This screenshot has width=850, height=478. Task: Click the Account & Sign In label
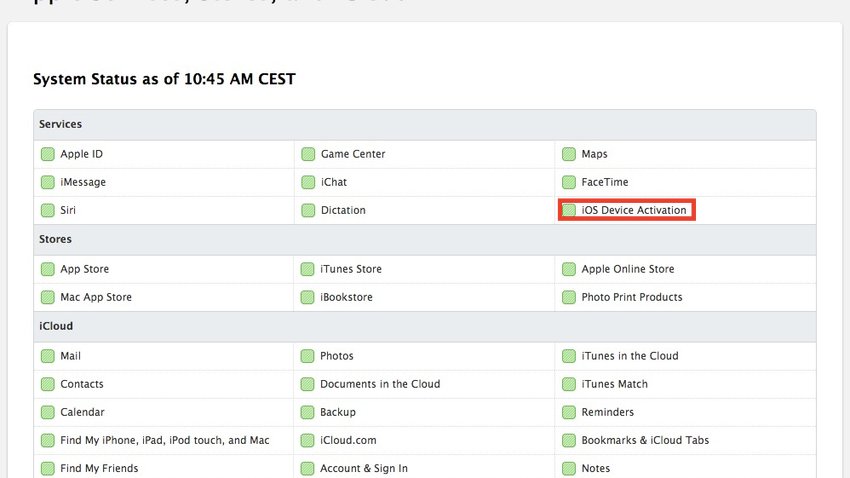point(364,469)
